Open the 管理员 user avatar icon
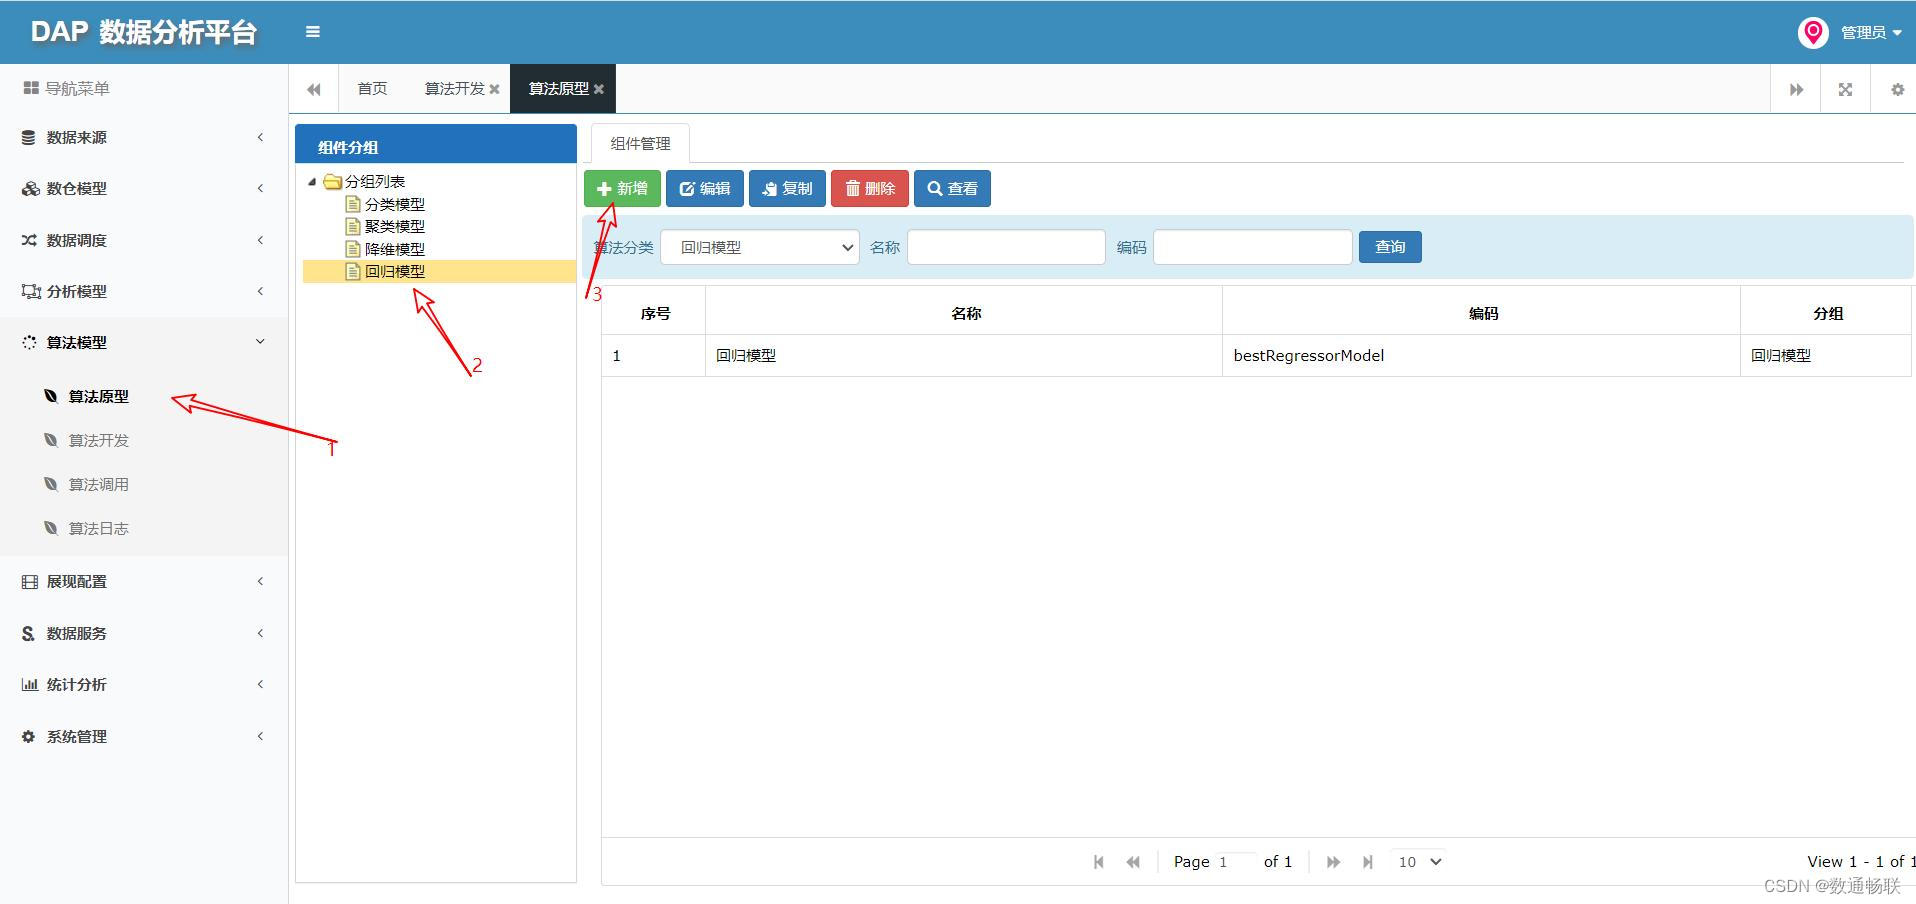1916x904 pixels. pos(1813,33)
